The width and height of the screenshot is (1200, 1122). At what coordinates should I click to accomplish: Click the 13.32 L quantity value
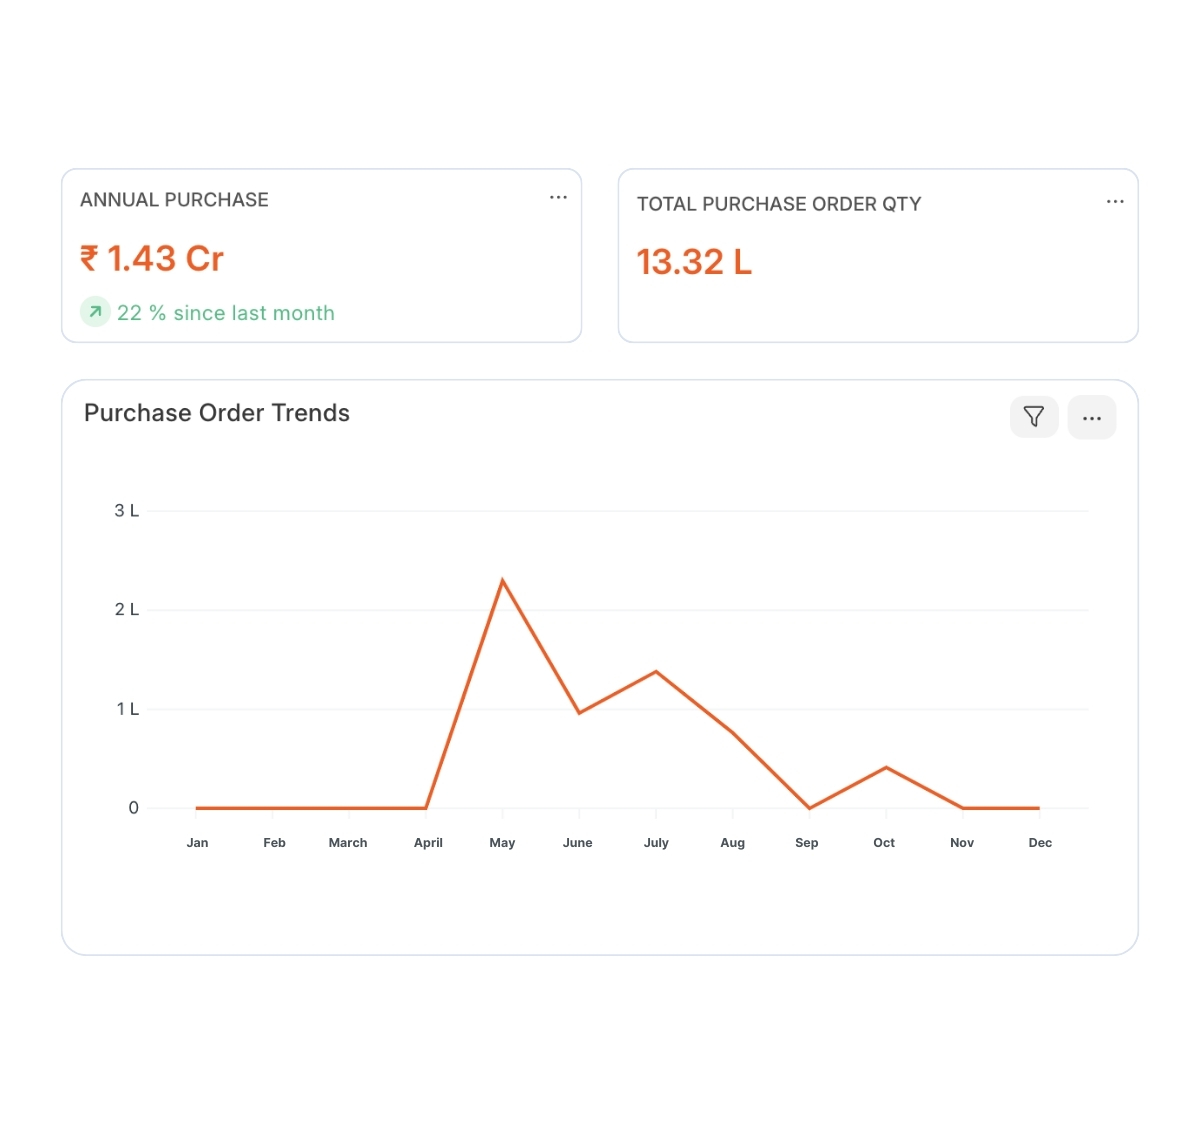click(694, 262)
